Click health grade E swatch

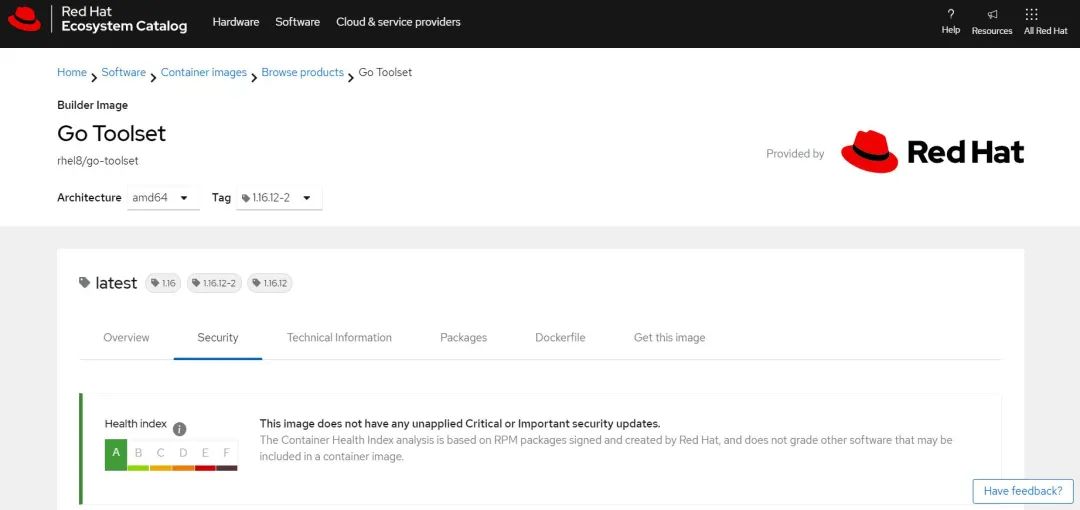(205, 456)
